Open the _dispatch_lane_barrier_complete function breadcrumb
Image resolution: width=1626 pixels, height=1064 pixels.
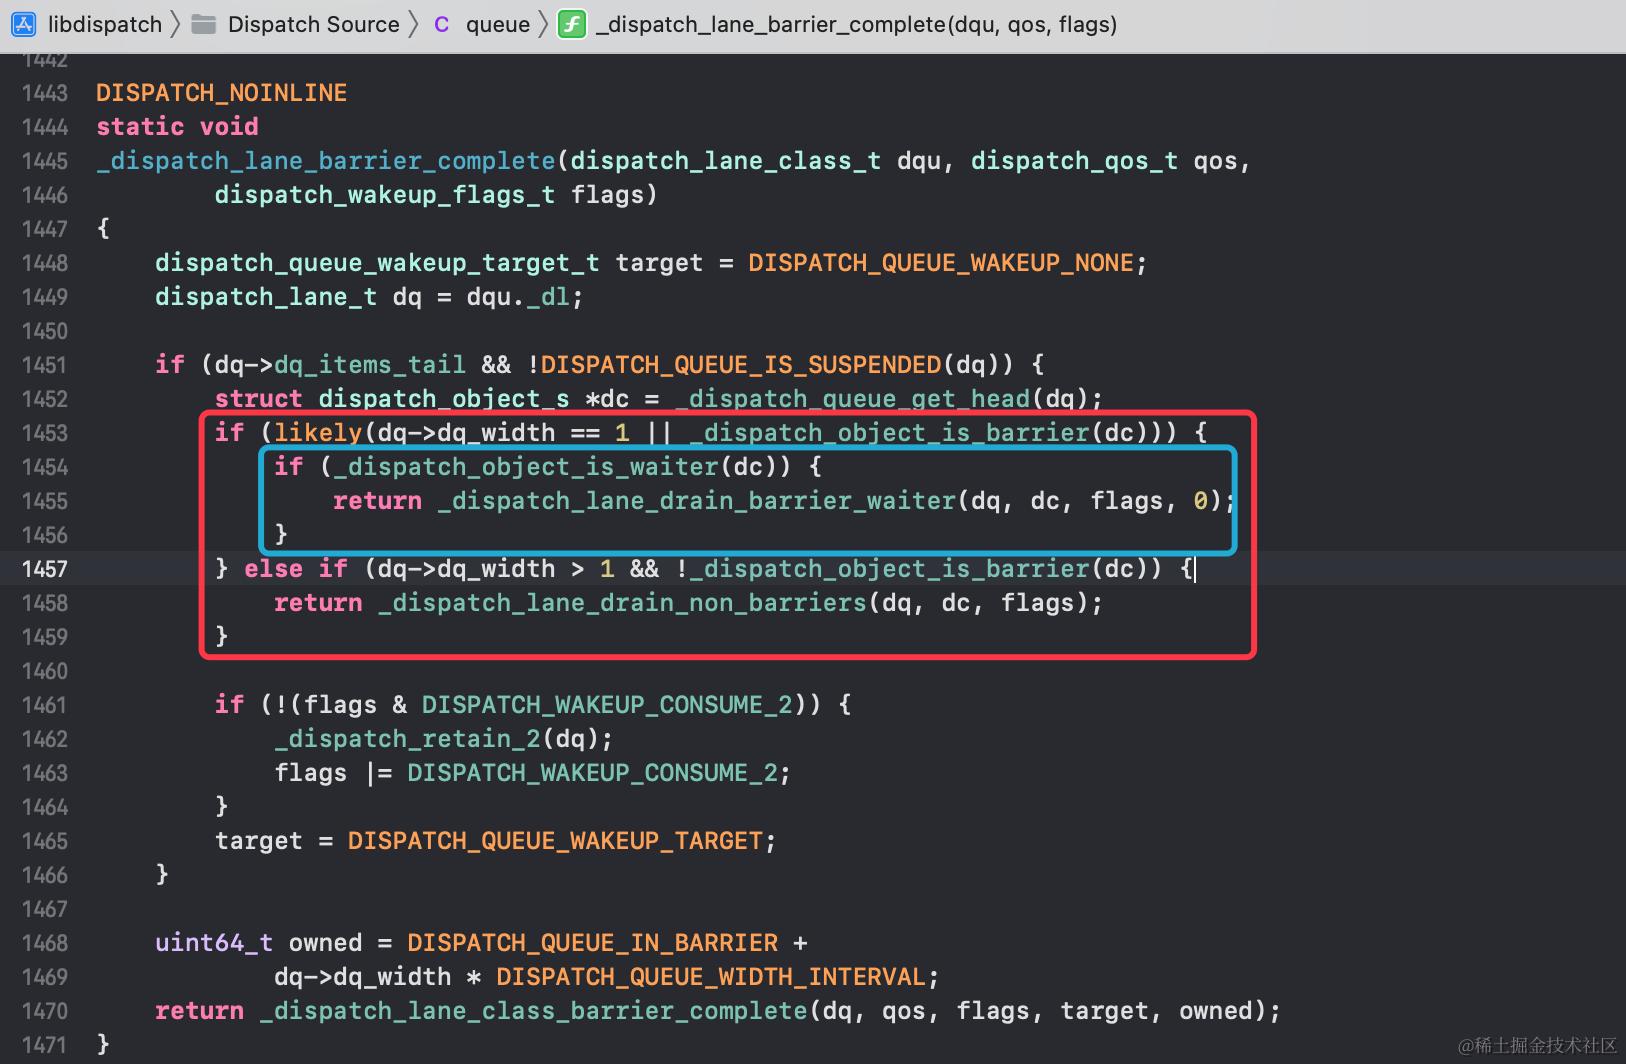[856, 24]
